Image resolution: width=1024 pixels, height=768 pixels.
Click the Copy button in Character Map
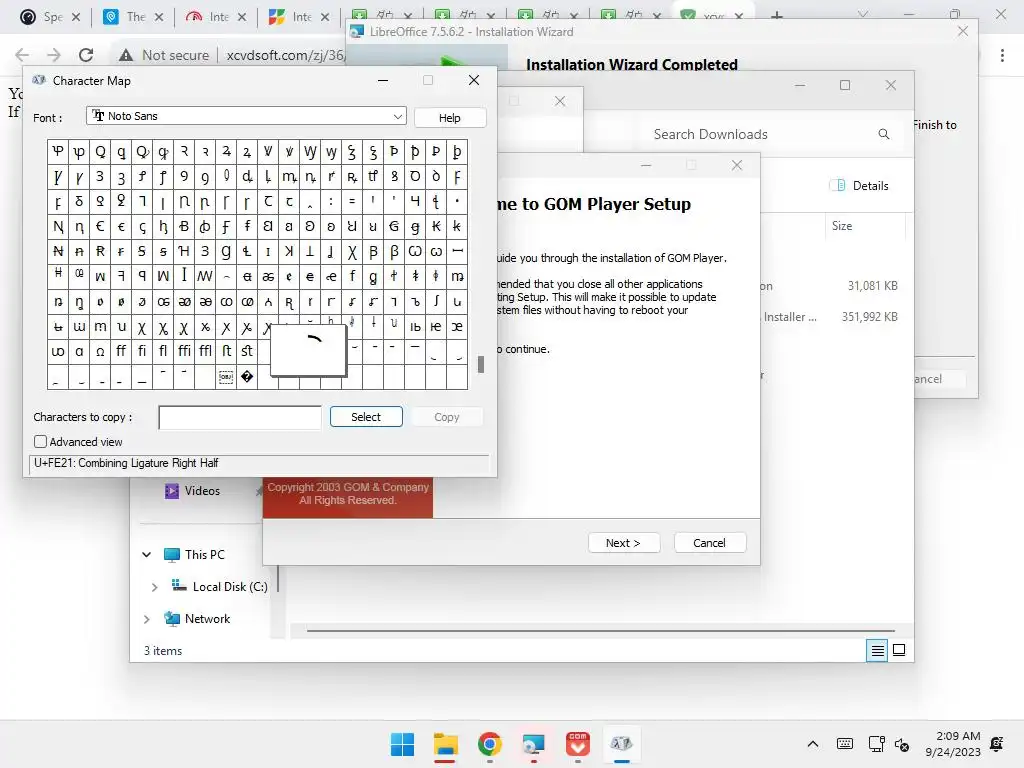447,417
